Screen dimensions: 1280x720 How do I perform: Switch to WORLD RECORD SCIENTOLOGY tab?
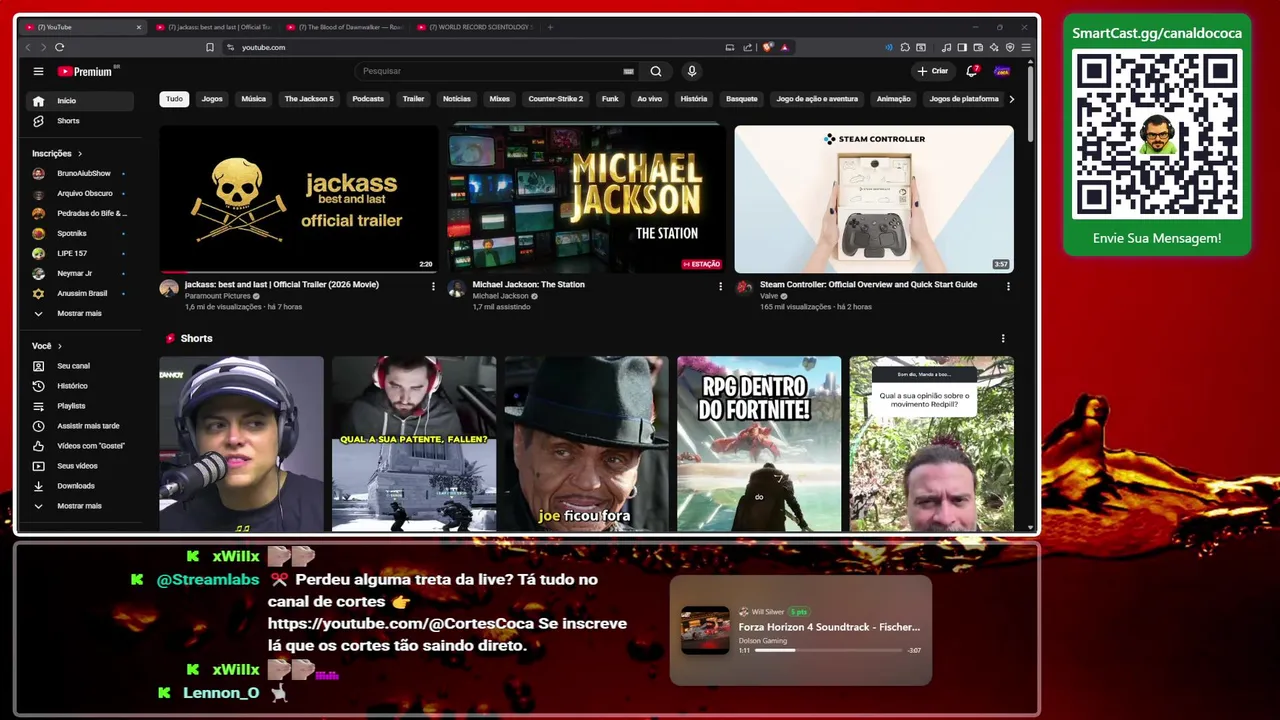(475, 27)
